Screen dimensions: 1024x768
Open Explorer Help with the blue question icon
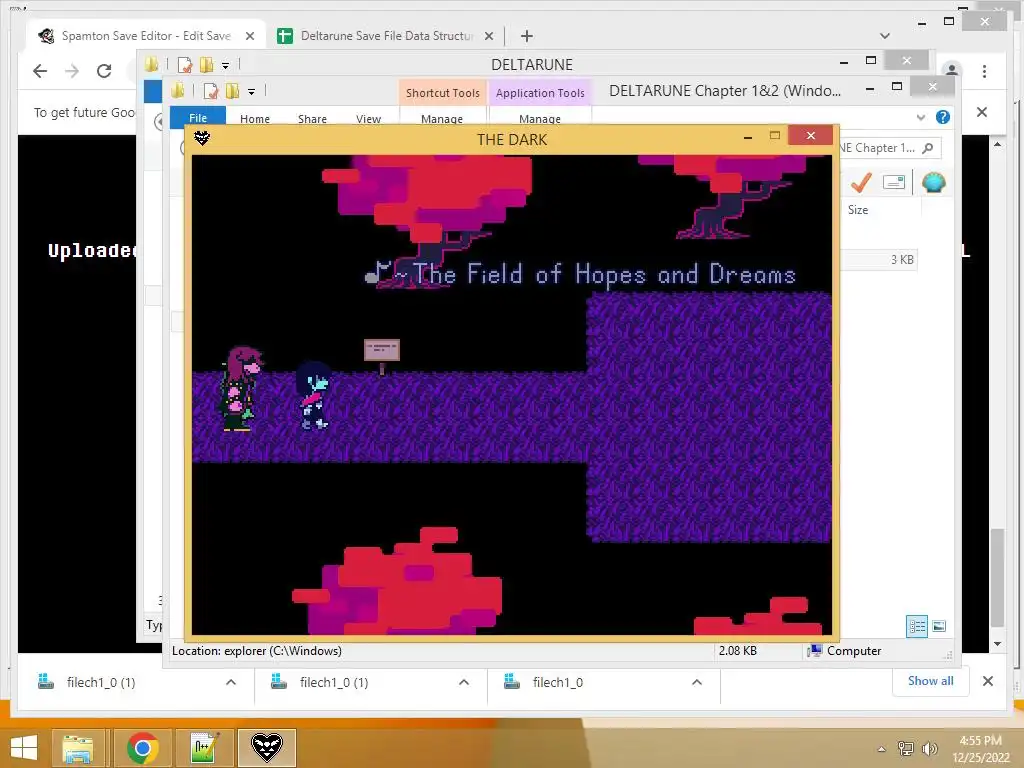click(942, 117)
